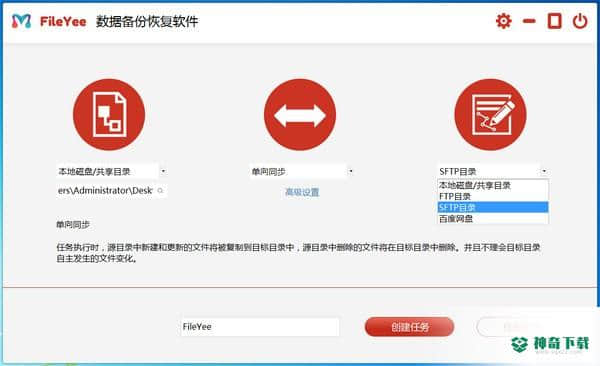Click the source path field ers\Administrator\Desk

click(106, 190)
